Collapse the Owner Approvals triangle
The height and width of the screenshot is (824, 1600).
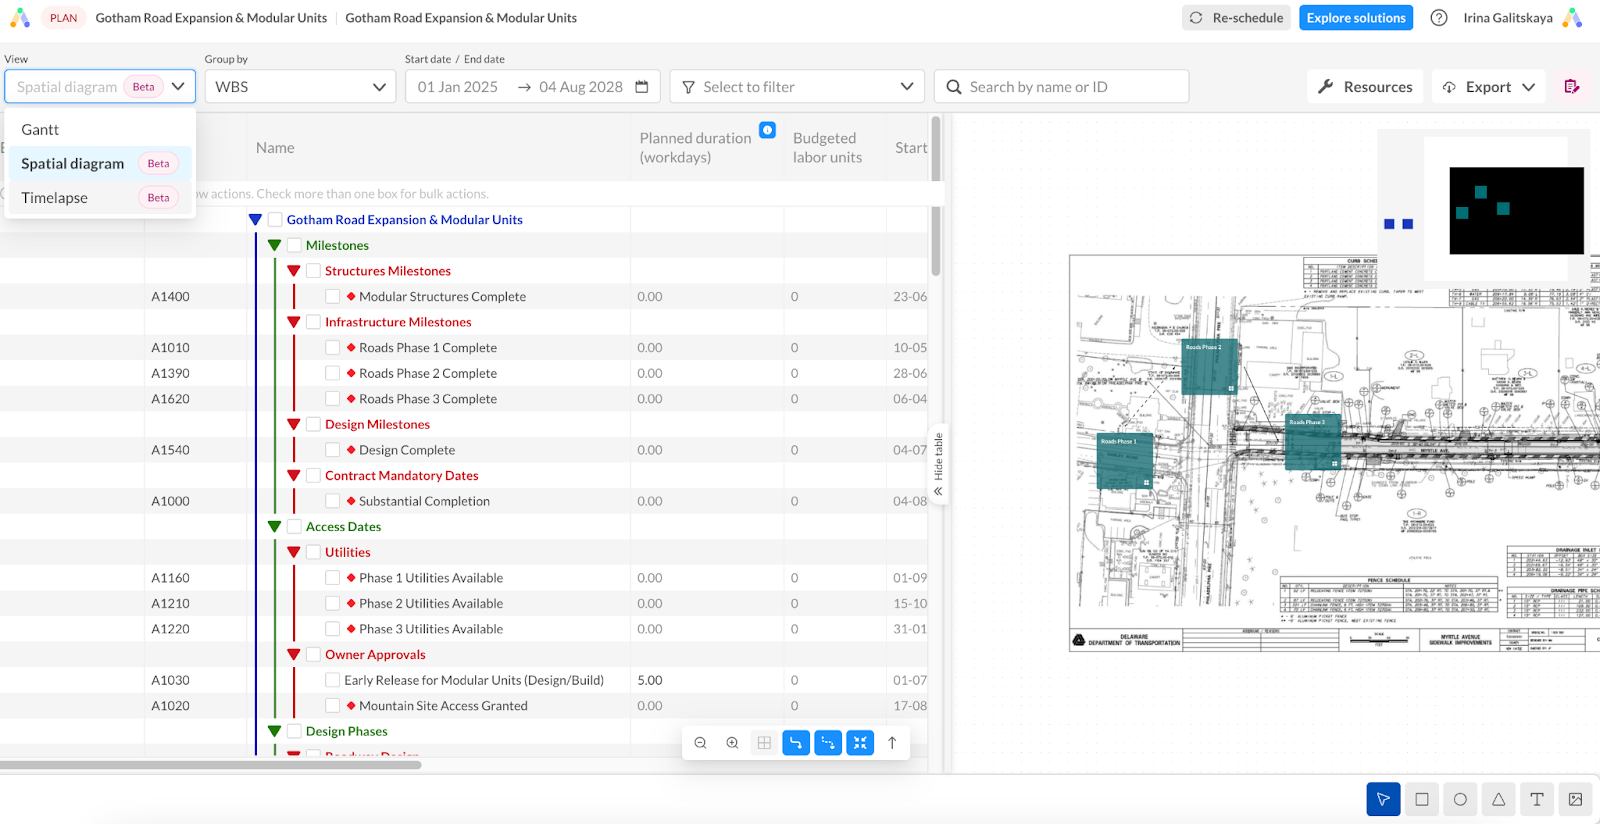coord(293,655)
